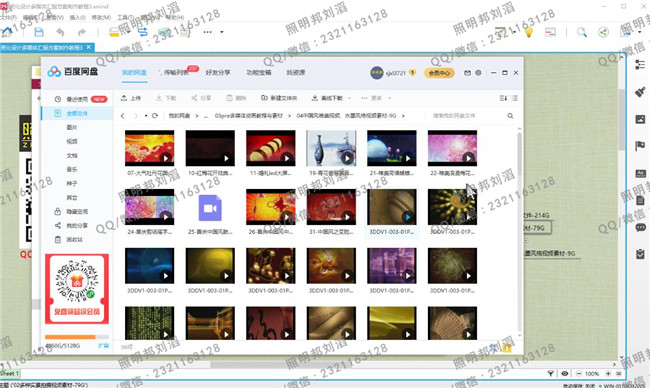Click the 新建文件夹 new folder icon

coord(264,98)
